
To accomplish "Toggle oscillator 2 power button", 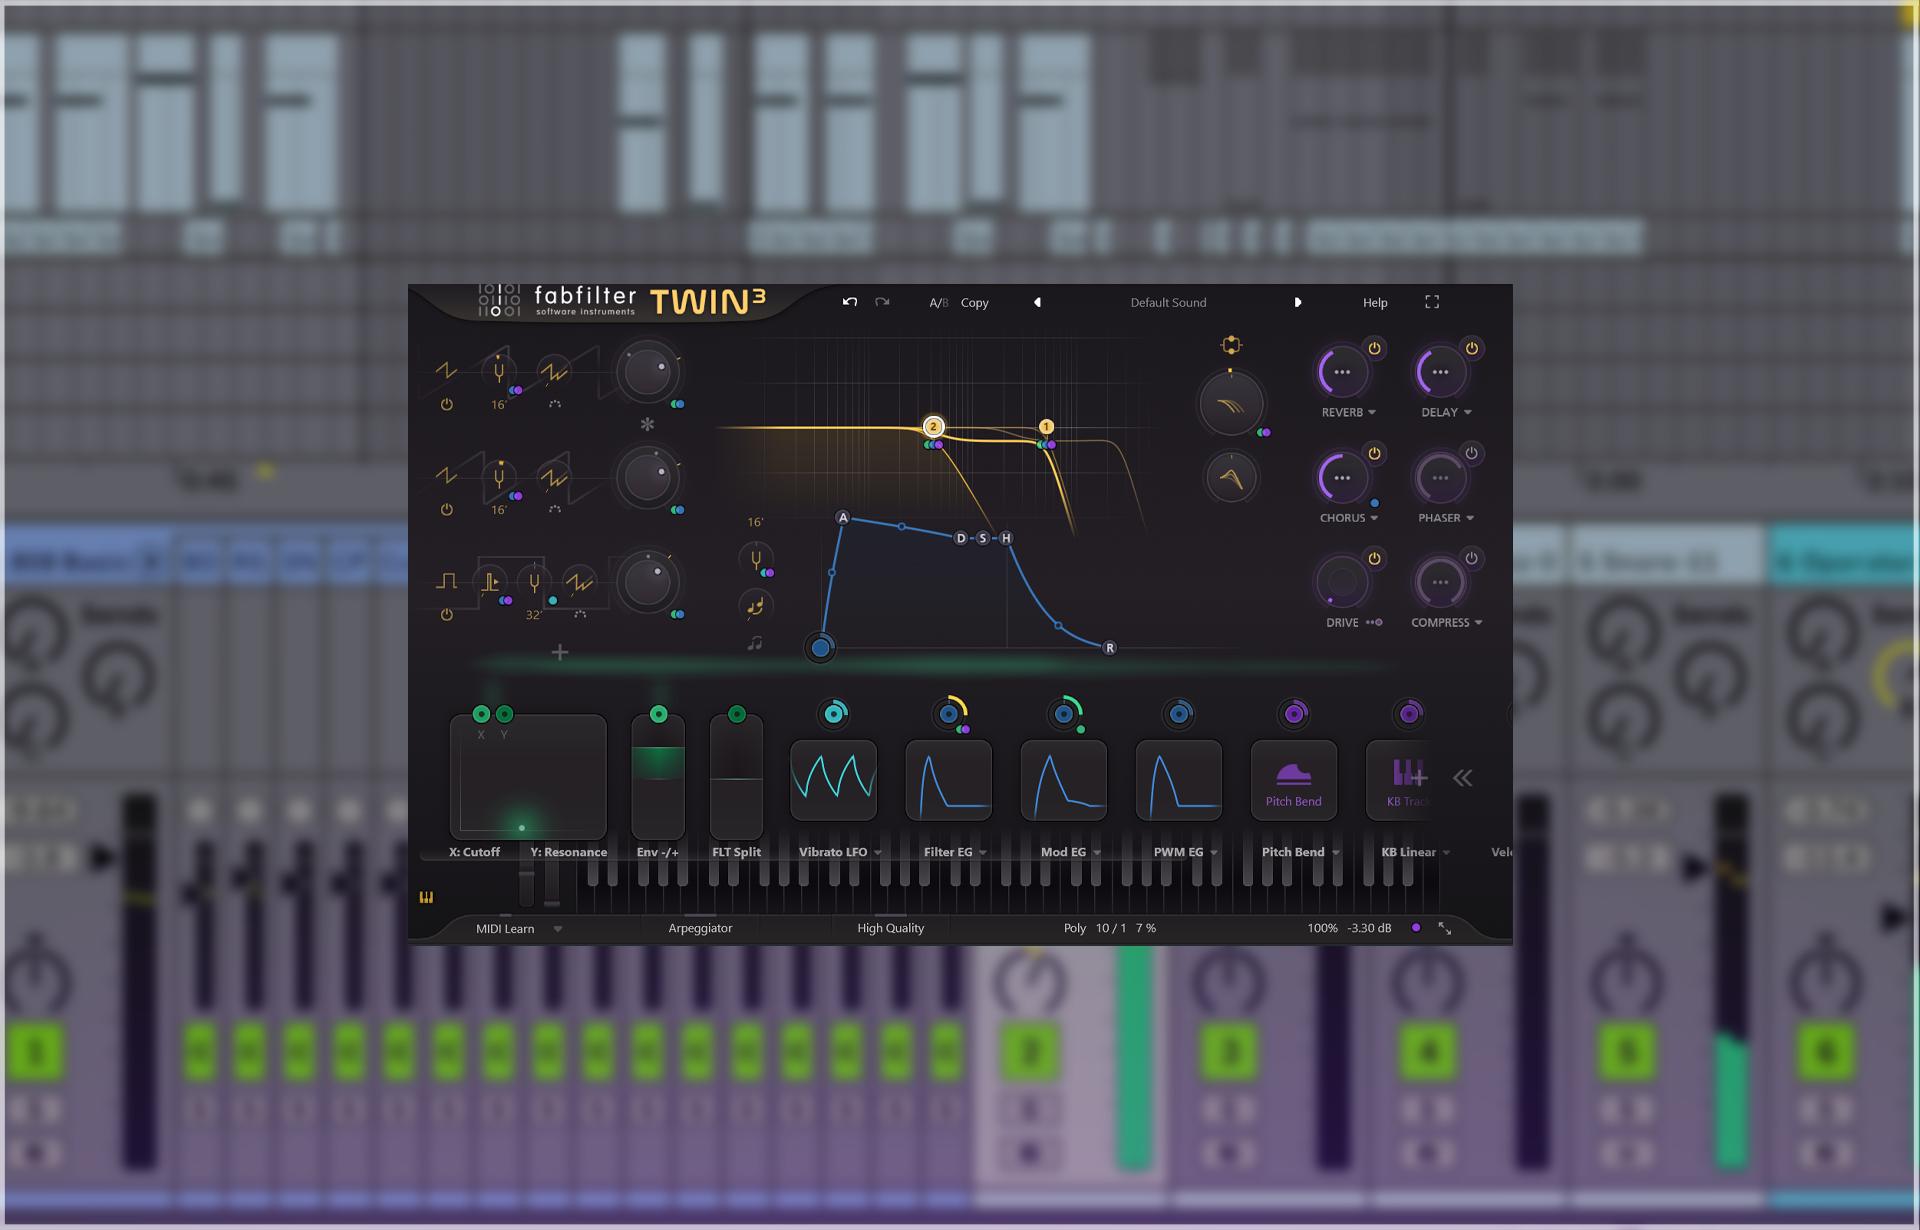I will coord(446,510).
